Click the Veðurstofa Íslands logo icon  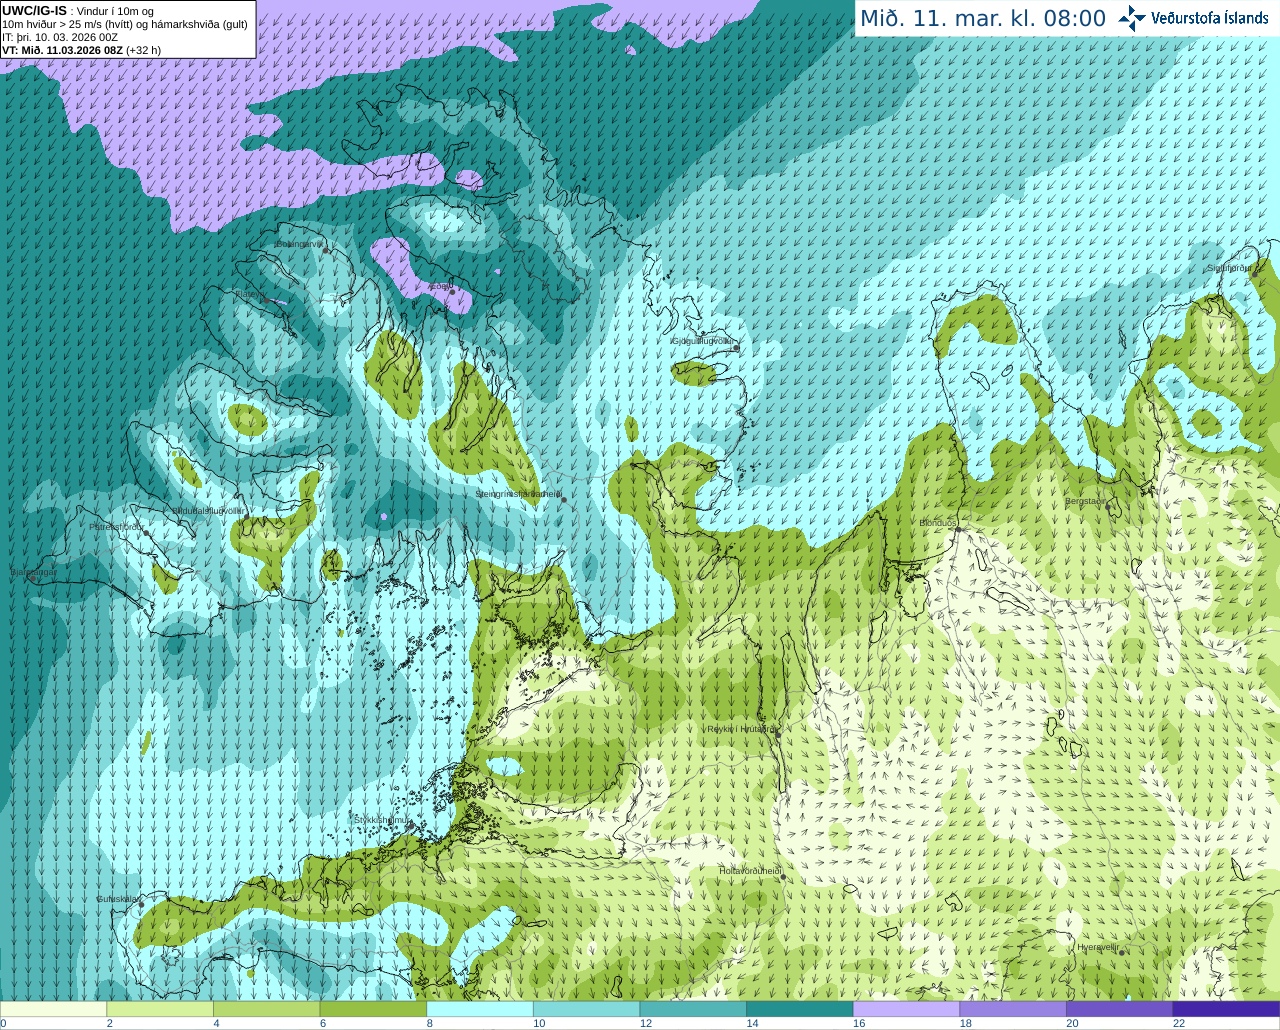click(x=1132, y=18)
